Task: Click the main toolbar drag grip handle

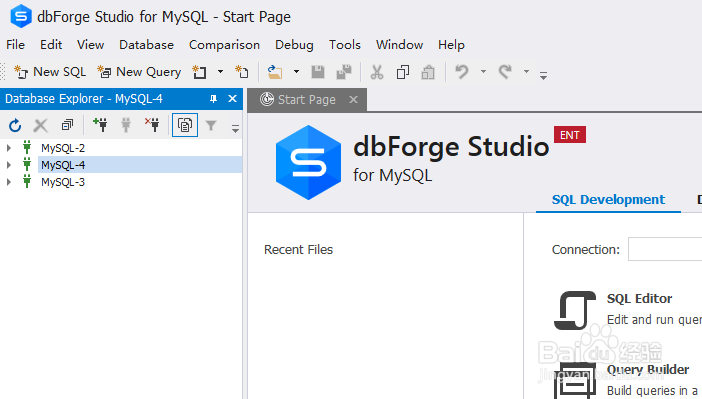Action: pos(3,72)
